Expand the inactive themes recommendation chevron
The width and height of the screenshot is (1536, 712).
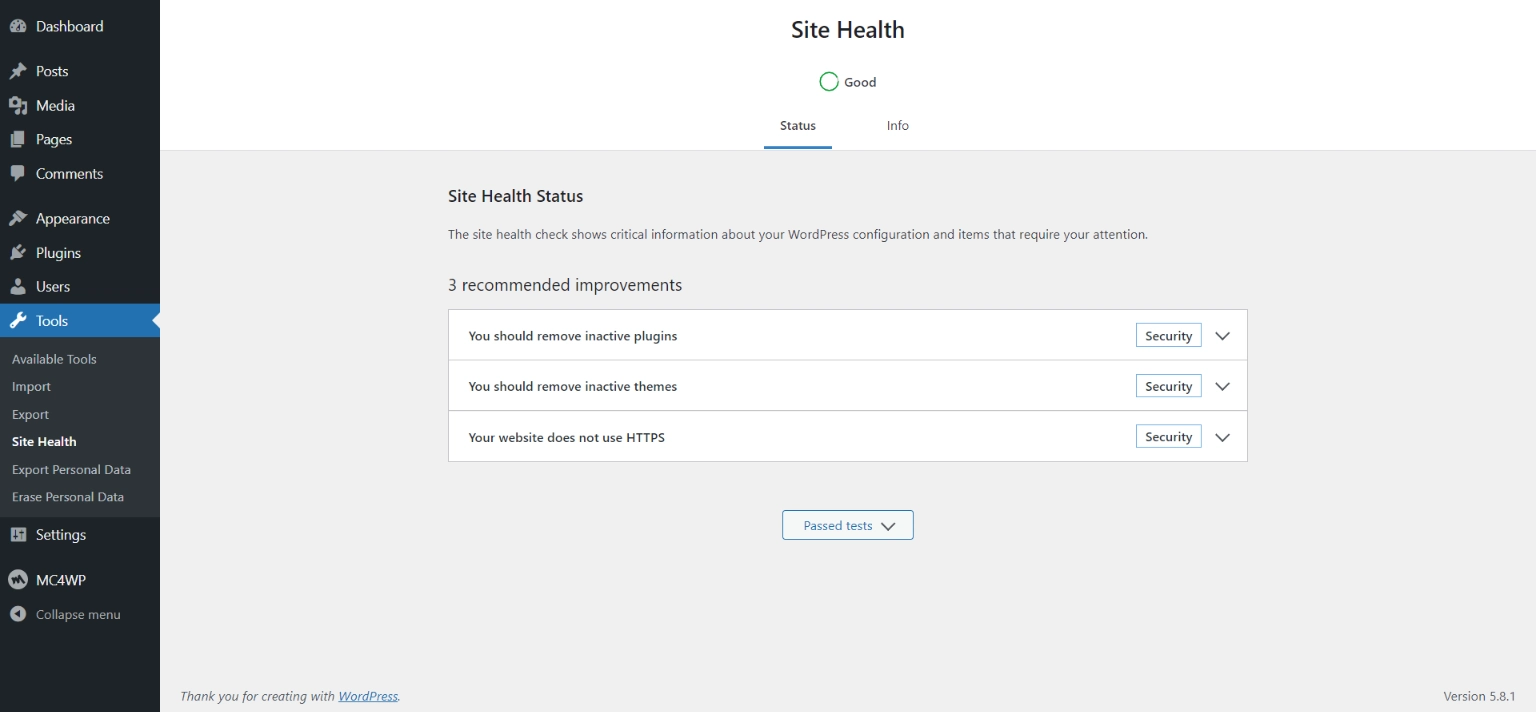(1222, 386)
